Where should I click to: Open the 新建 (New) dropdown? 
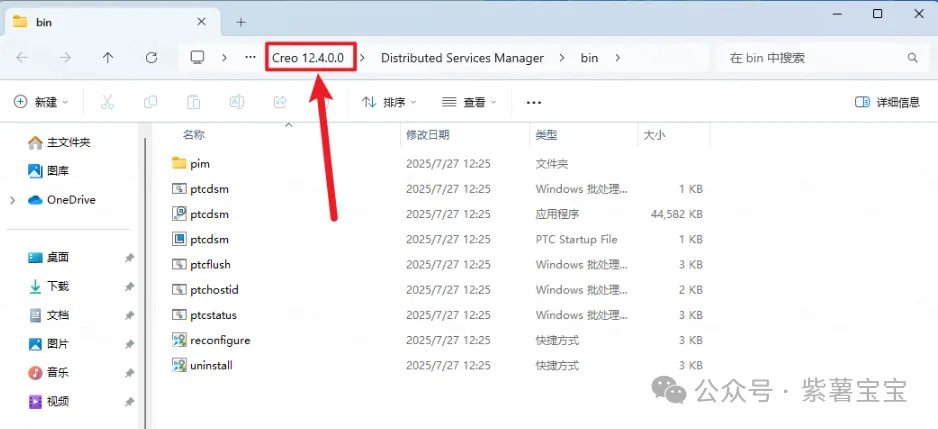41,102
